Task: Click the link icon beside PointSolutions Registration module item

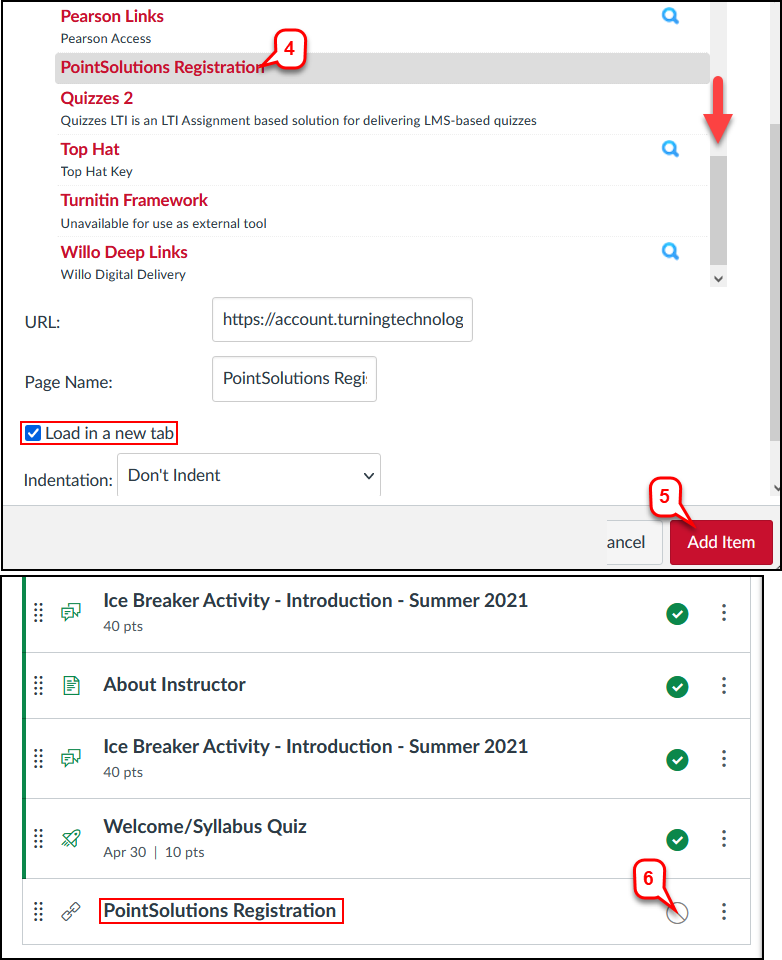Action: click(70, 912)
